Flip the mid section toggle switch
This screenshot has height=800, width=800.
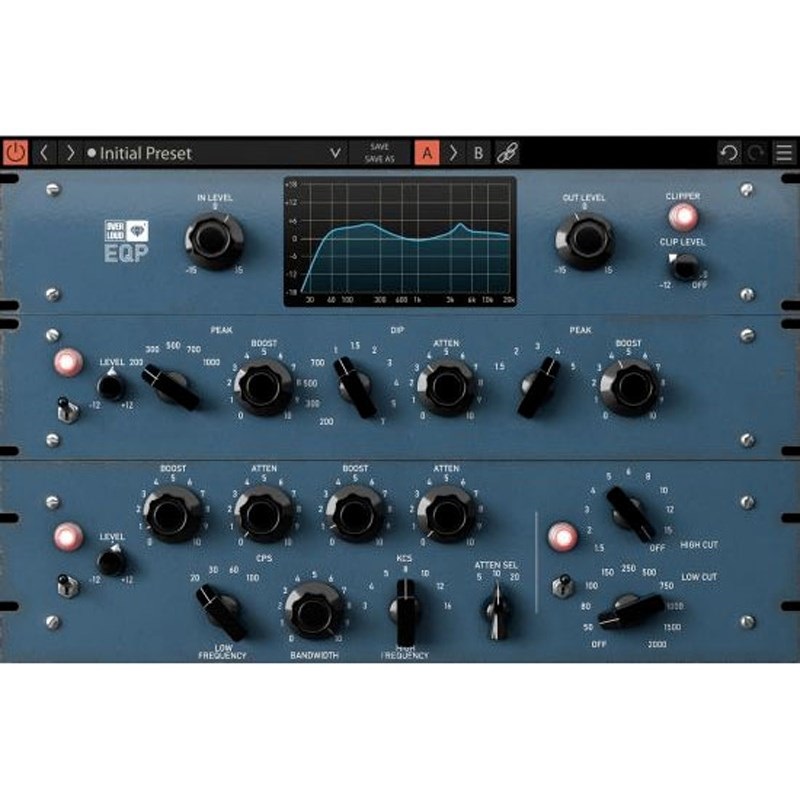coord(67,411)
